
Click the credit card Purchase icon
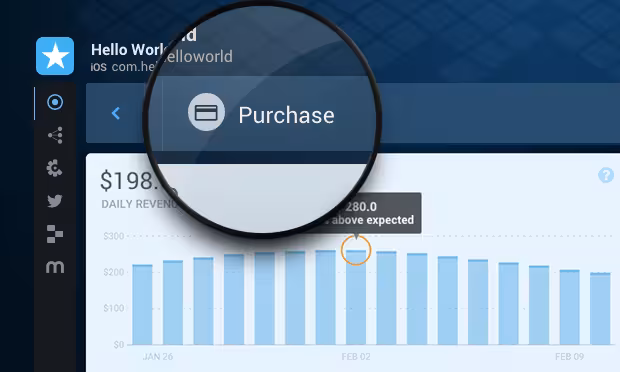(206, 112)
